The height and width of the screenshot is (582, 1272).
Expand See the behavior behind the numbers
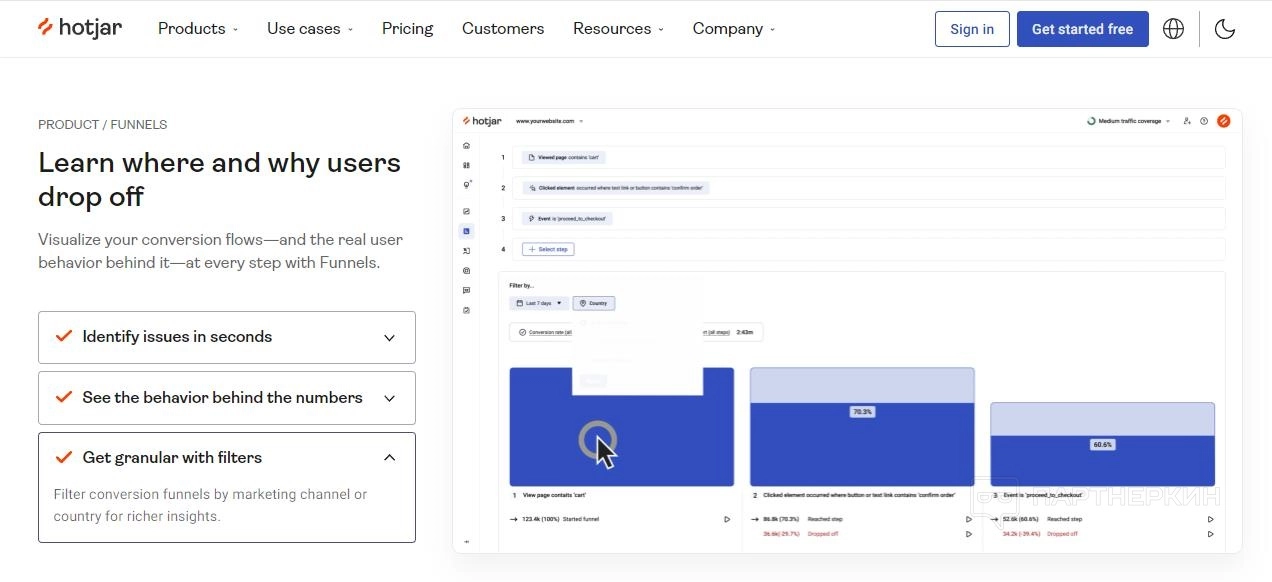390,398
